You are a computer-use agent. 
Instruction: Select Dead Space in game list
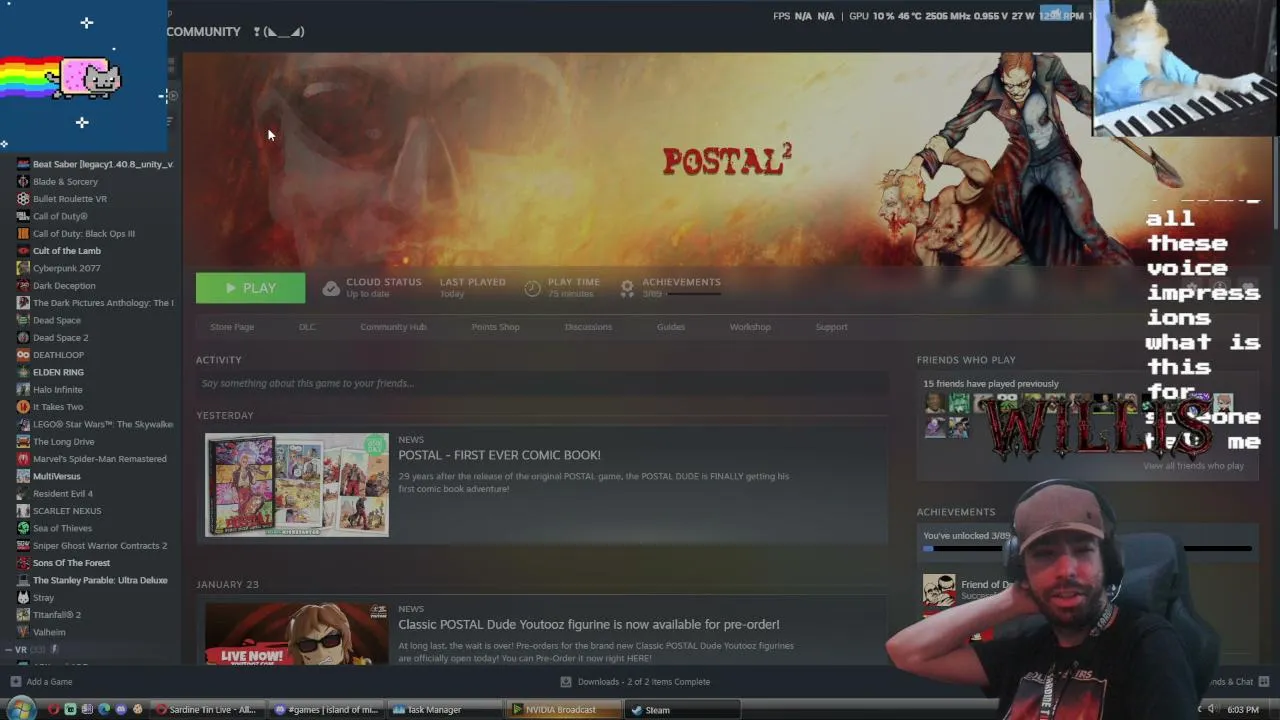pyautogui.click(x=57, y=320)
